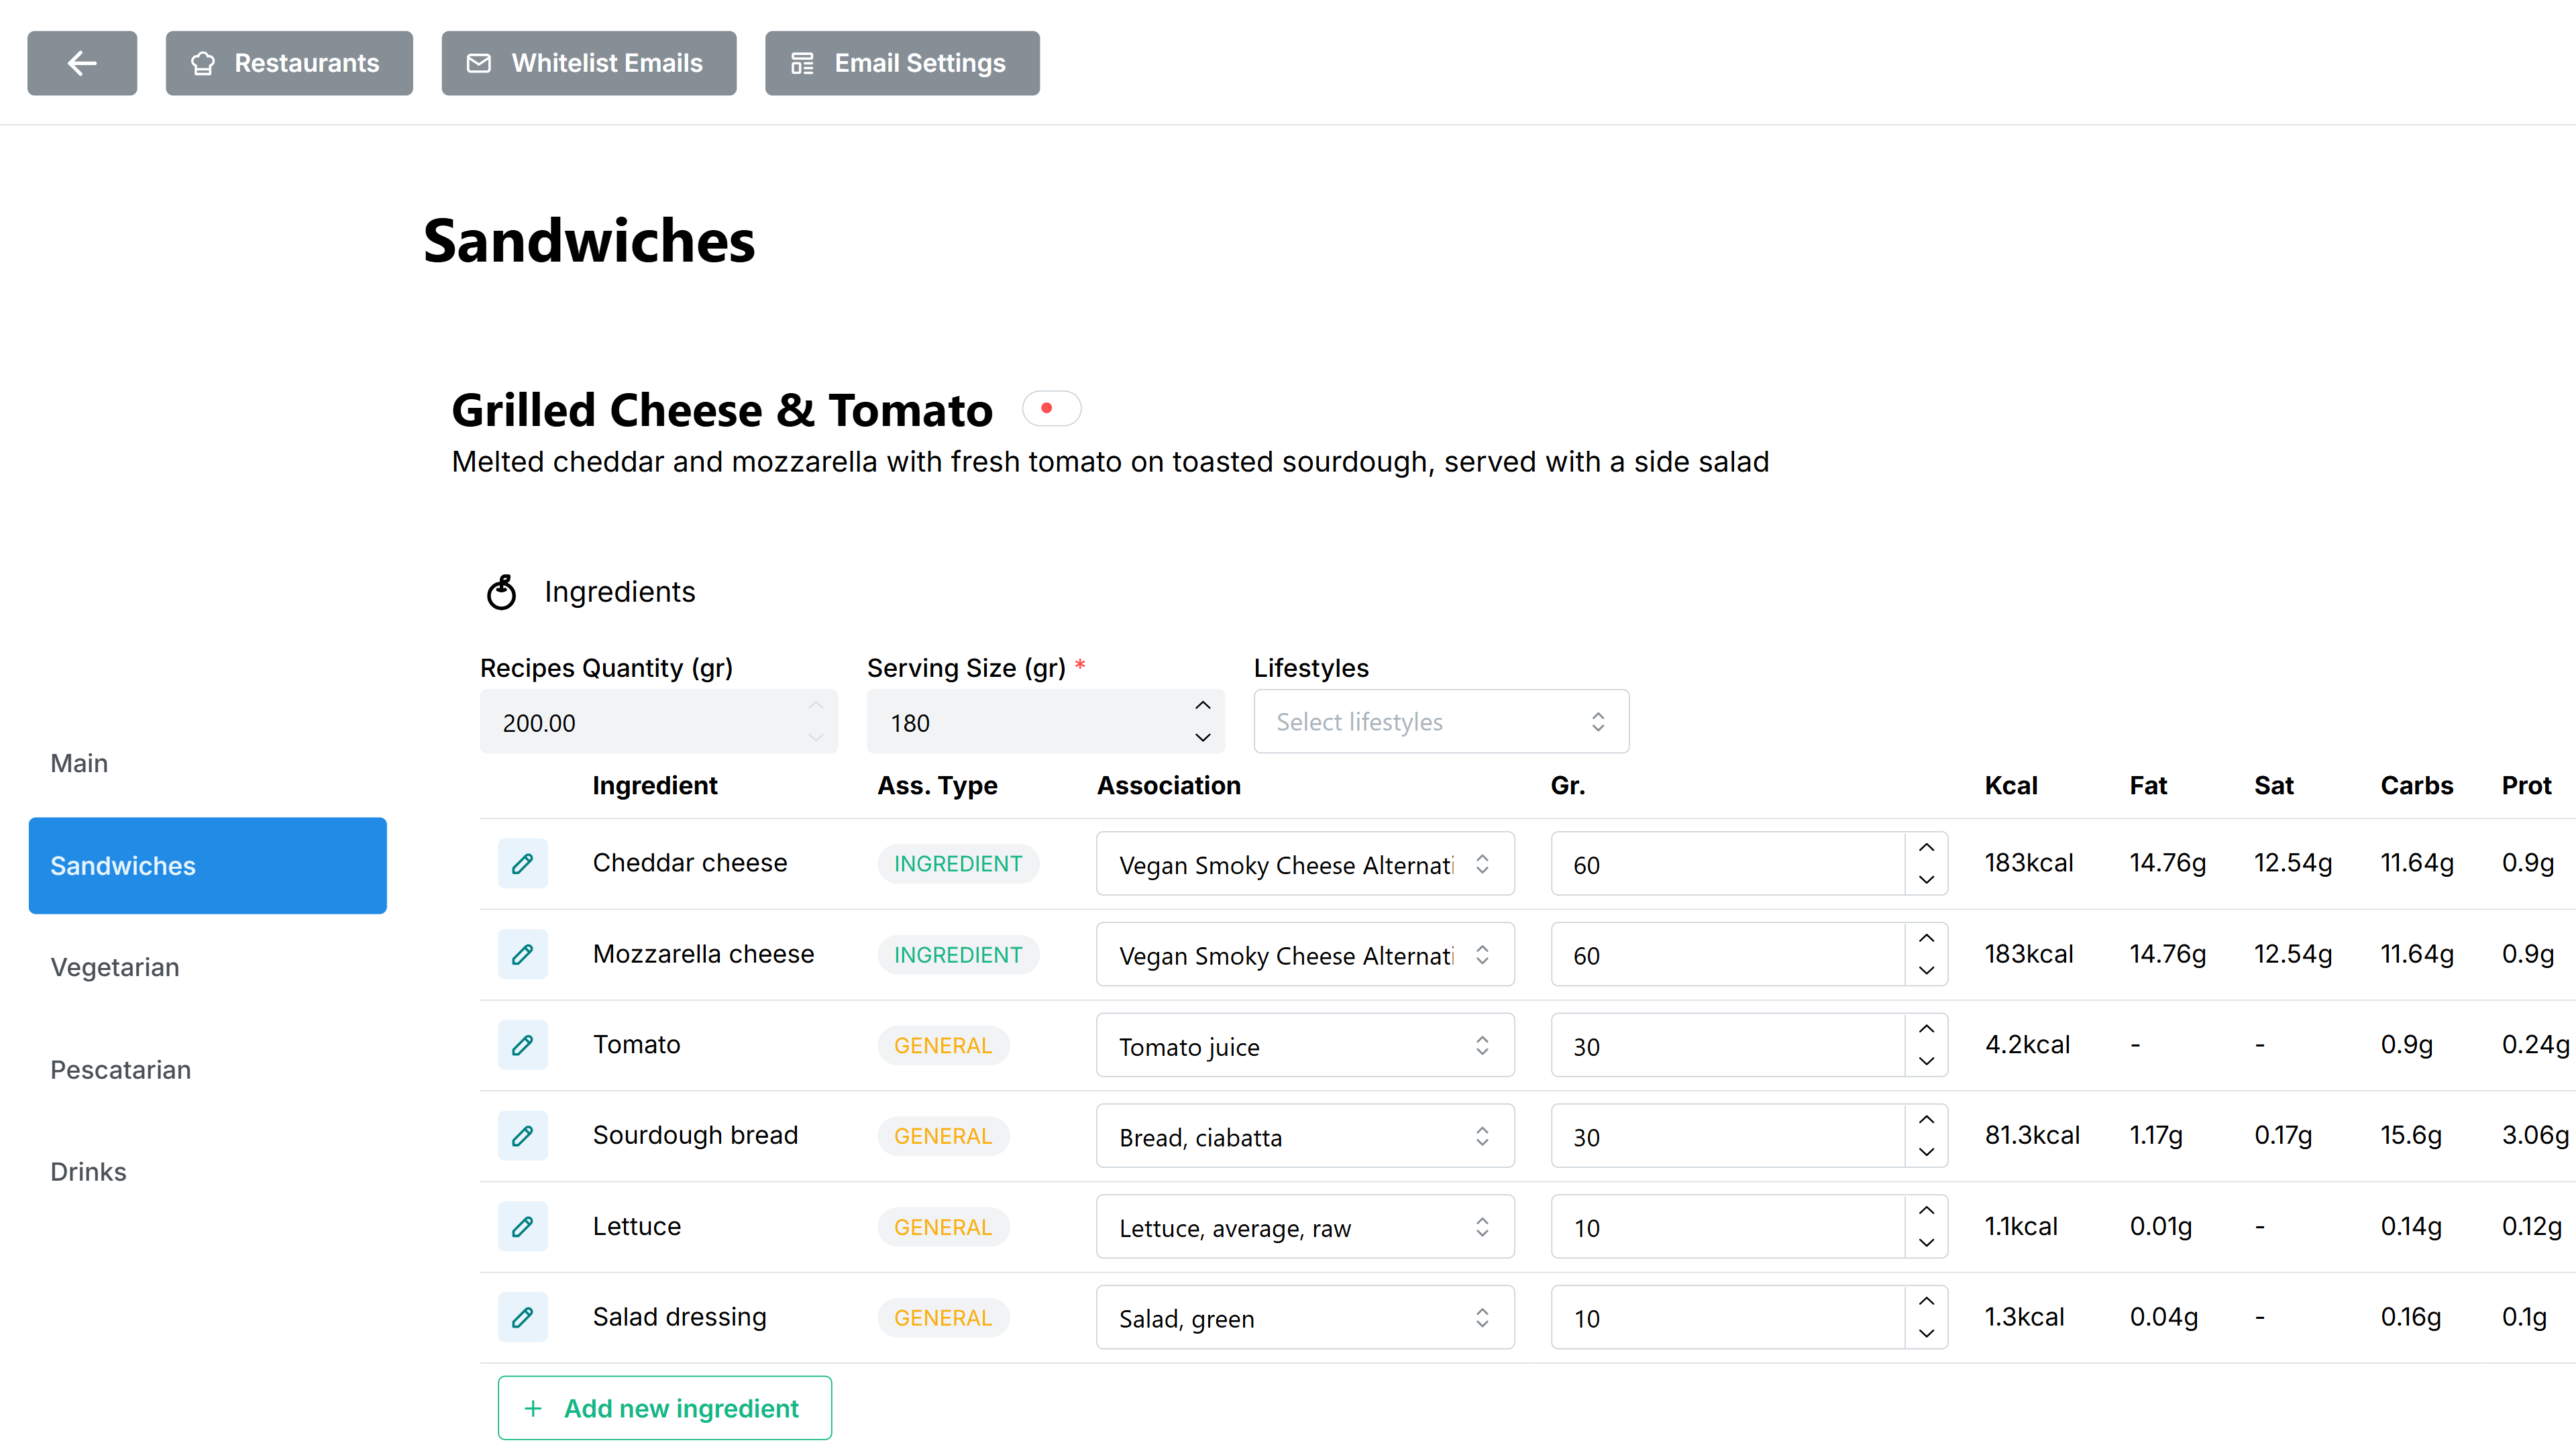Edit the Lettuce ingredient
This screenshot has width=2576, height=1449.
[x=523, y=1227]
